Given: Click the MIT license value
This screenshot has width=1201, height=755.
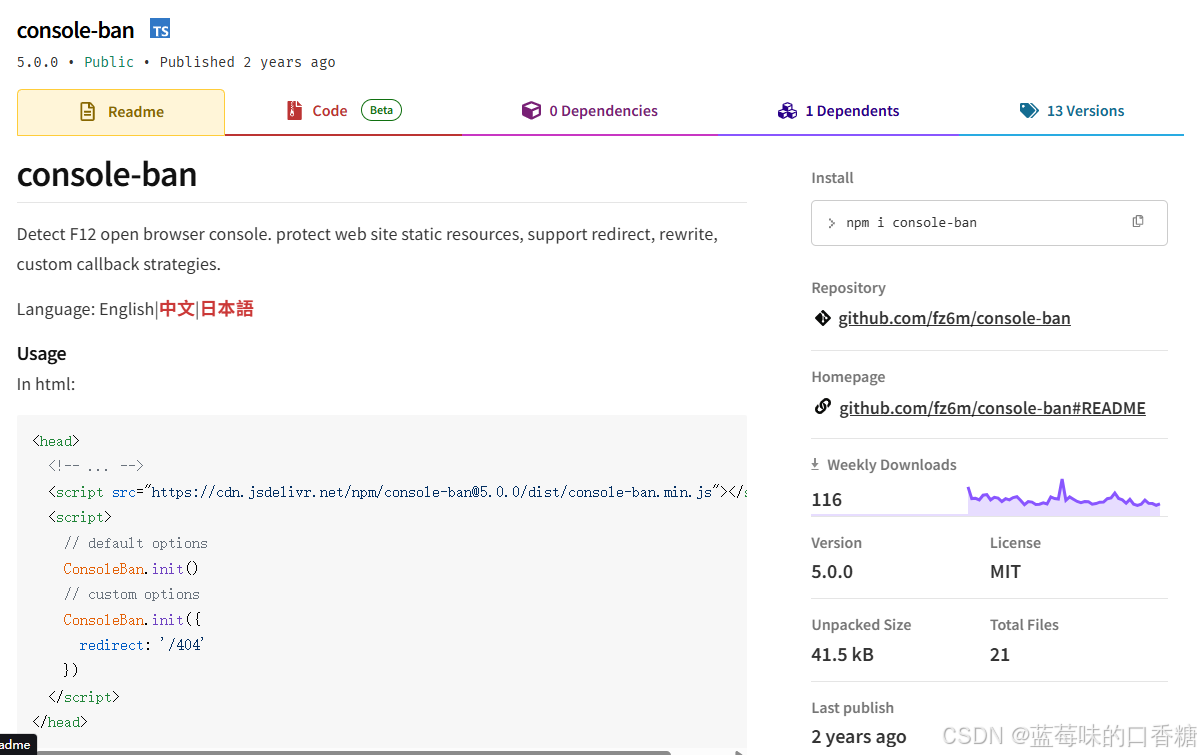Looking at the screenshot, I should click(1005, 571).
